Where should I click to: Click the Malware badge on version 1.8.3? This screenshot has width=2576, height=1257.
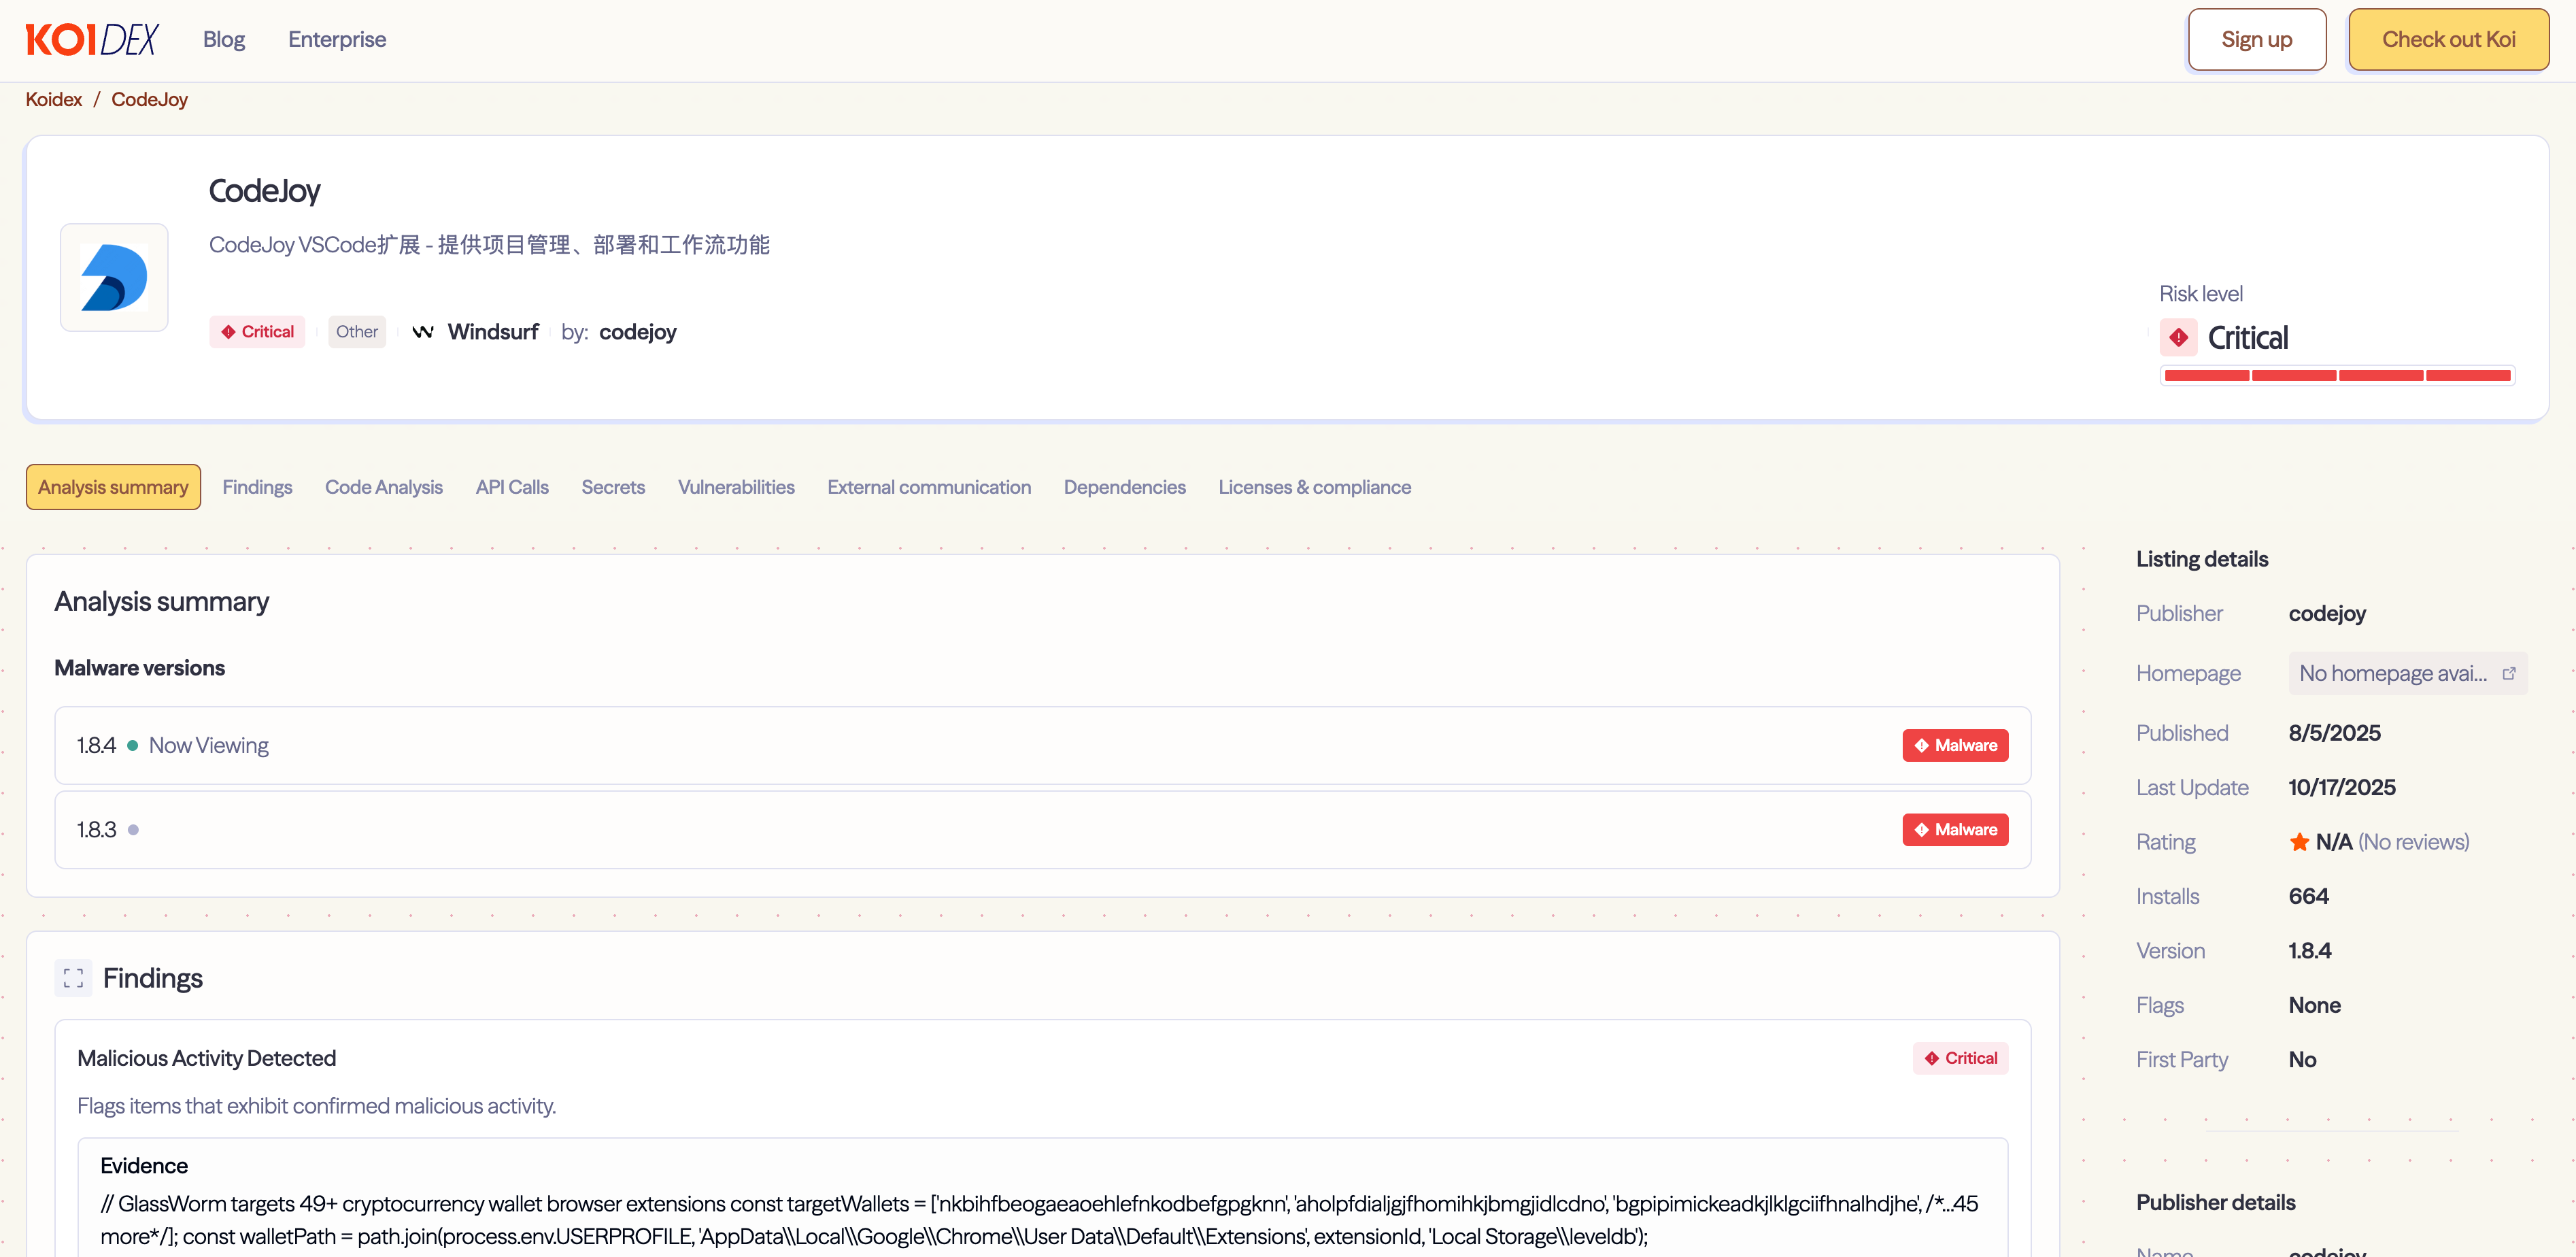coord(1955,829)
